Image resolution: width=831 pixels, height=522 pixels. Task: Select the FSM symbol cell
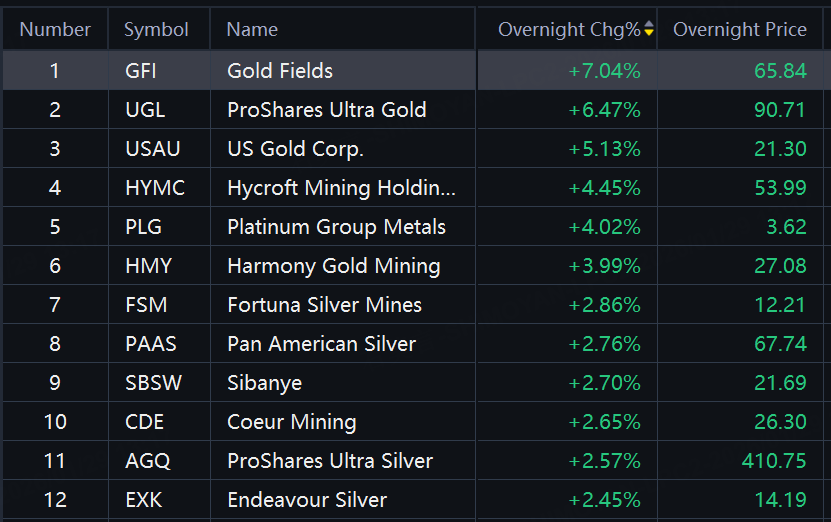pos(146,305)
